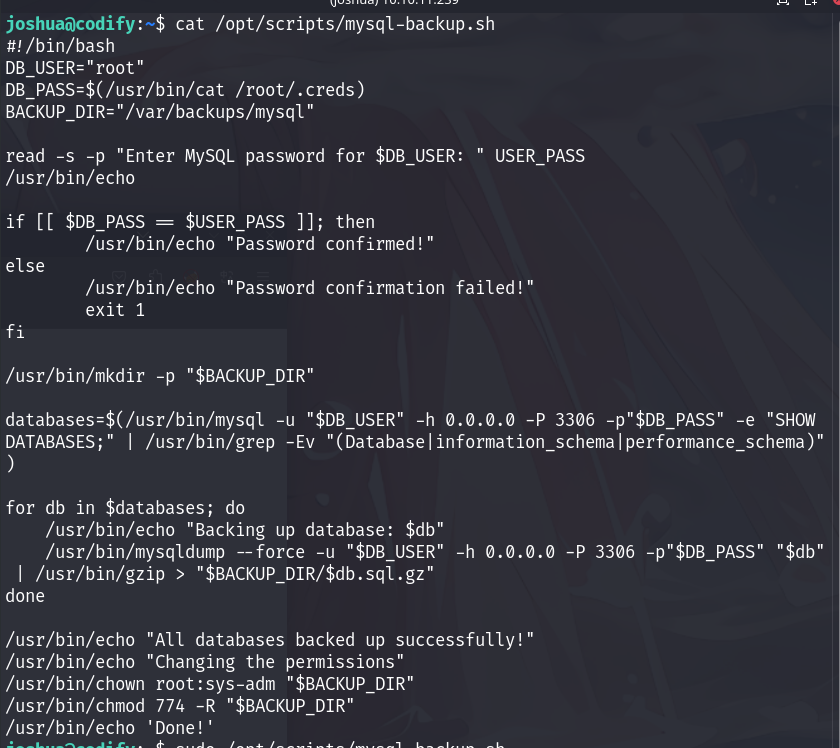
Task: Click the USER_PASS variable on the read line
Action: coord(539,156)
